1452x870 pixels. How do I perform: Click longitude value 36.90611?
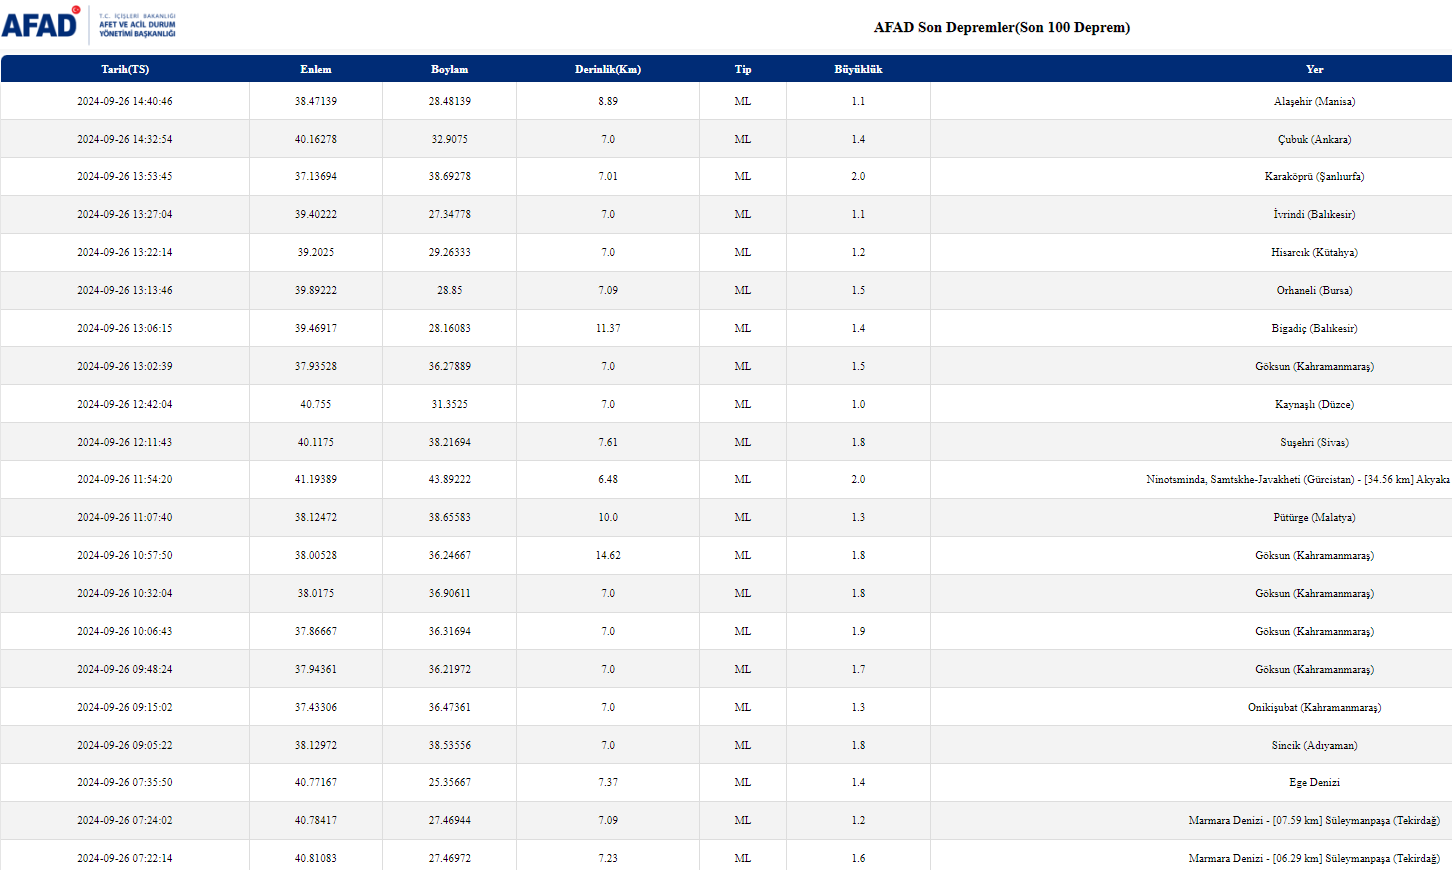pos(450,593)
